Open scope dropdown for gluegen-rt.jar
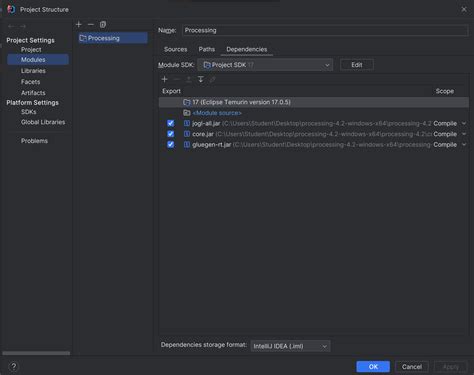This screenshot has height=375, width=474. pos(464,145)
